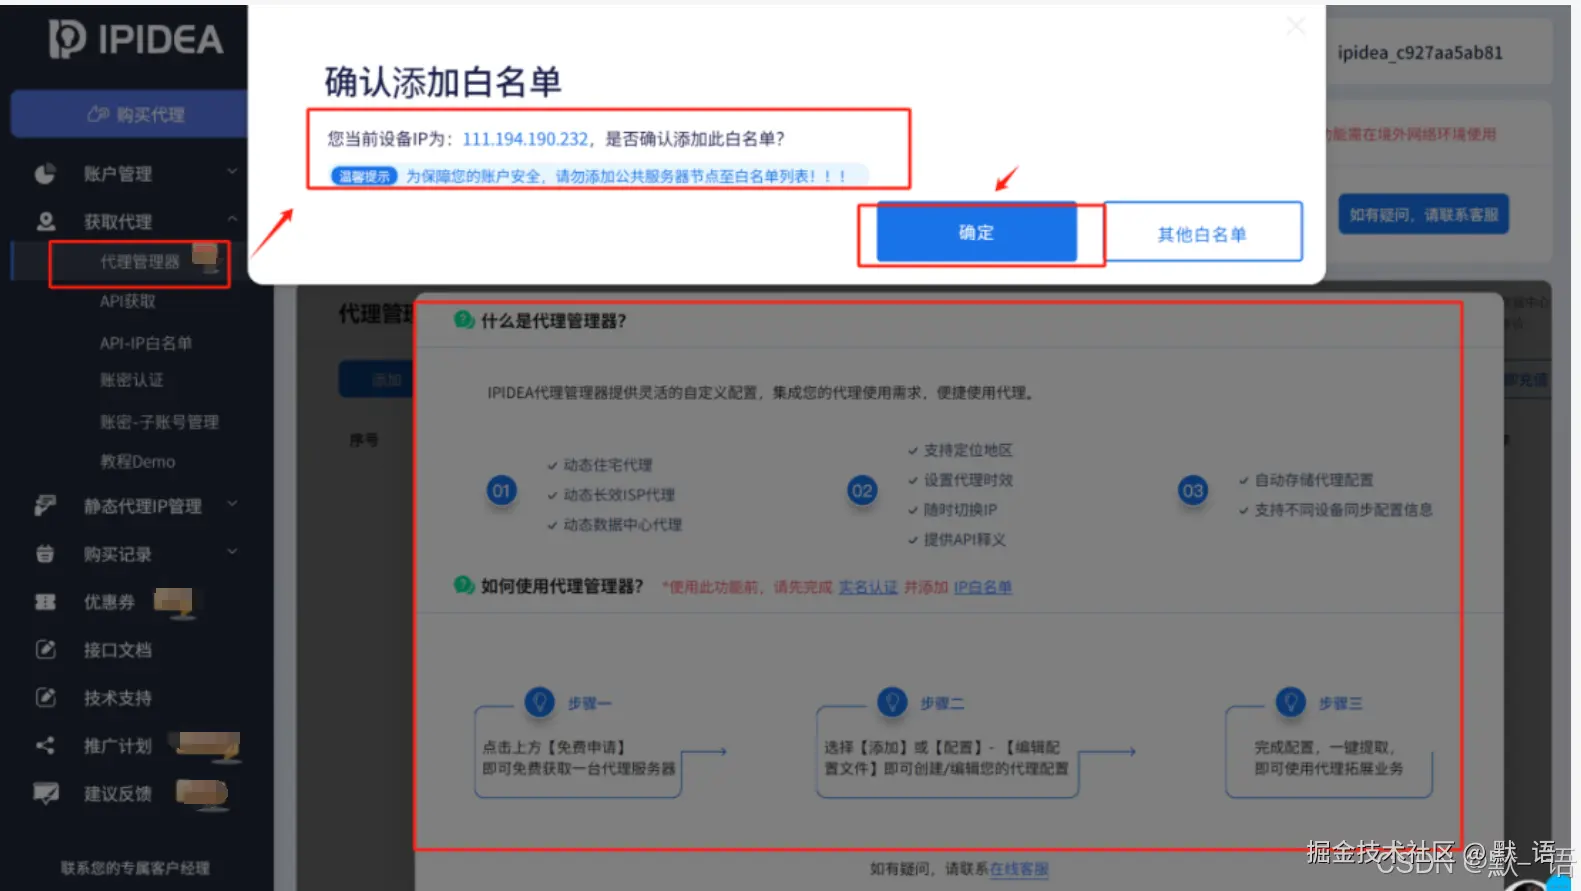Click the 静态代理IP管理 icon
Screen dimensions: 1581x891
click(45, 505)
